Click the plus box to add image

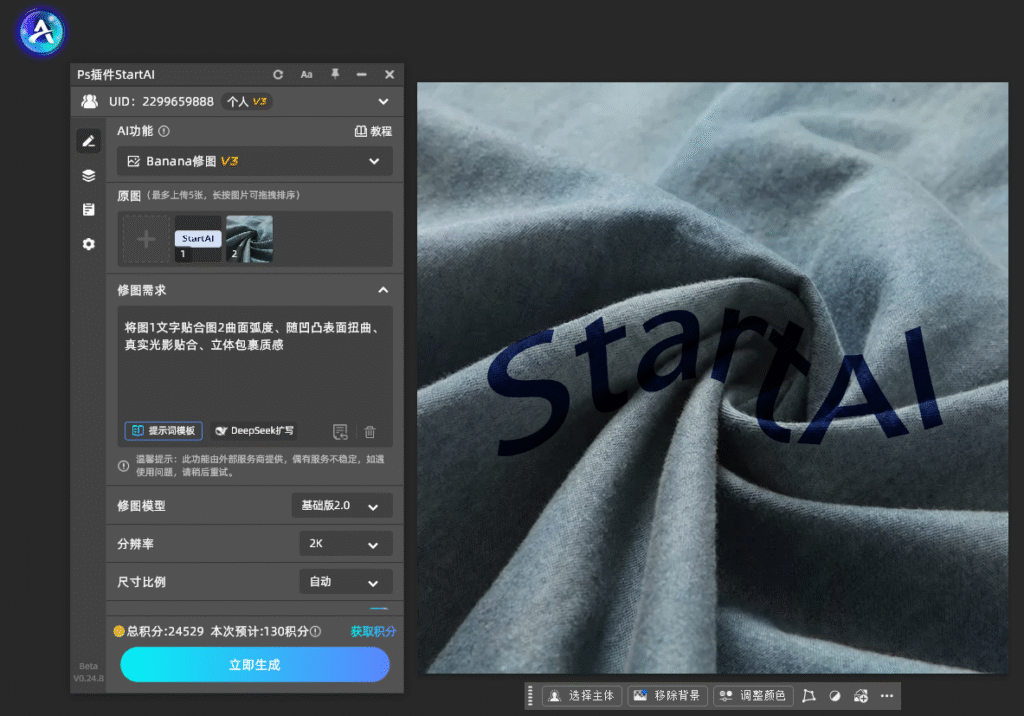pos(146,239)
